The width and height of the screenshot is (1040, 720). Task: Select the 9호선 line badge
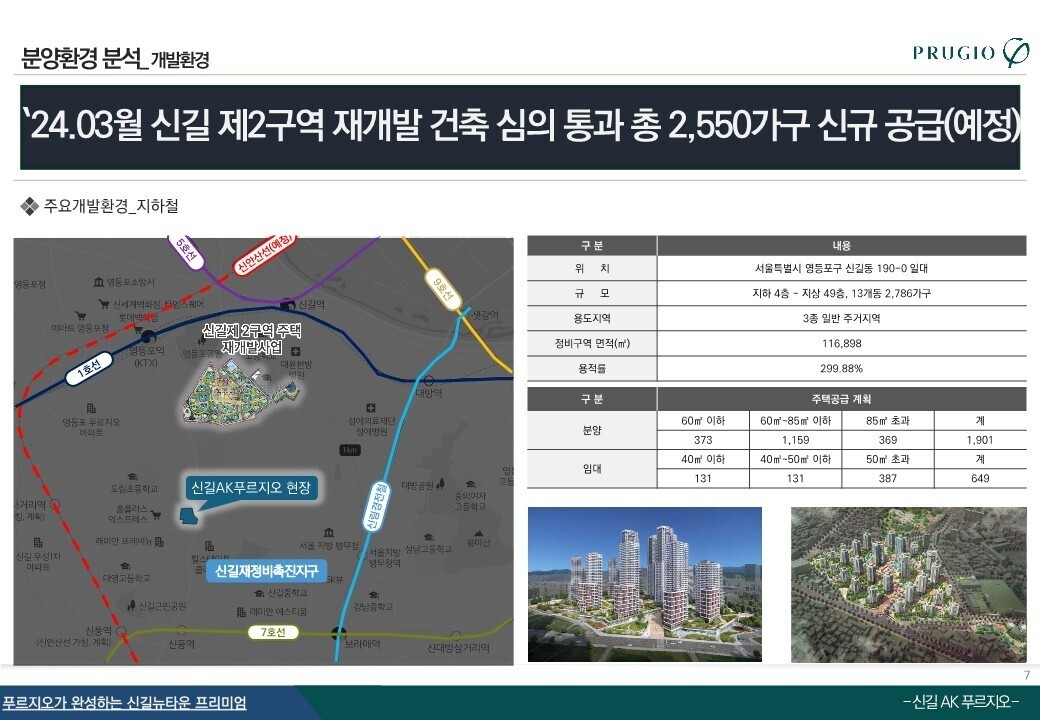(x=442, y=289)
